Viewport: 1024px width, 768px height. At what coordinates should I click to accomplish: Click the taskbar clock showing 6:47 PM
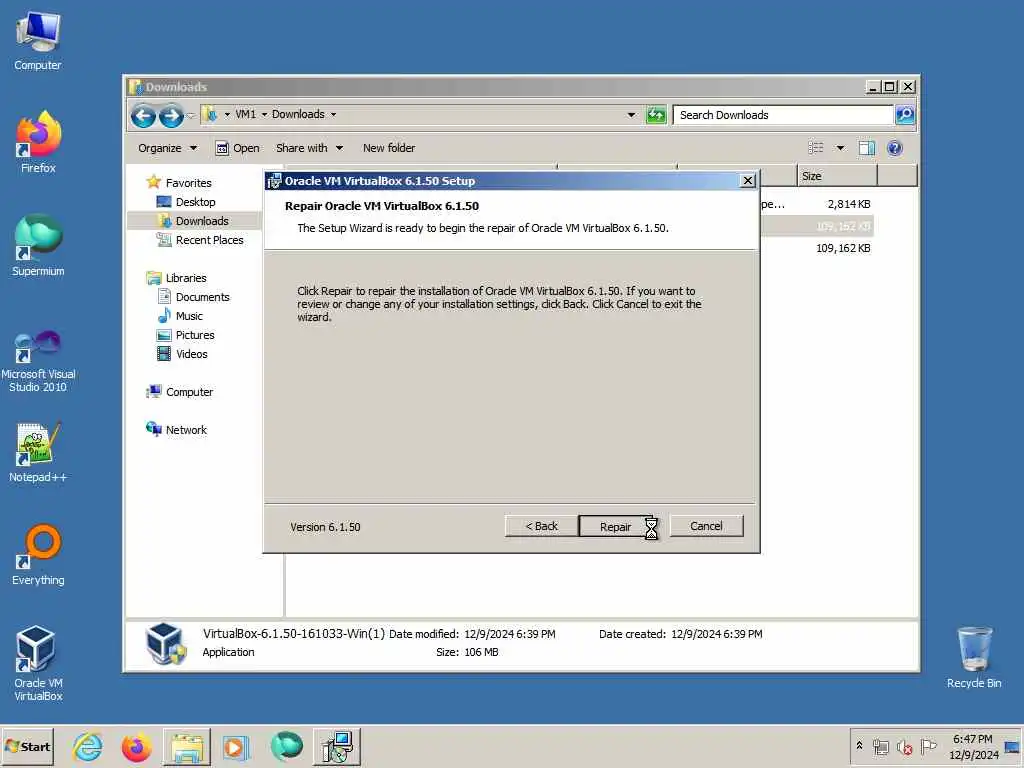973,746
